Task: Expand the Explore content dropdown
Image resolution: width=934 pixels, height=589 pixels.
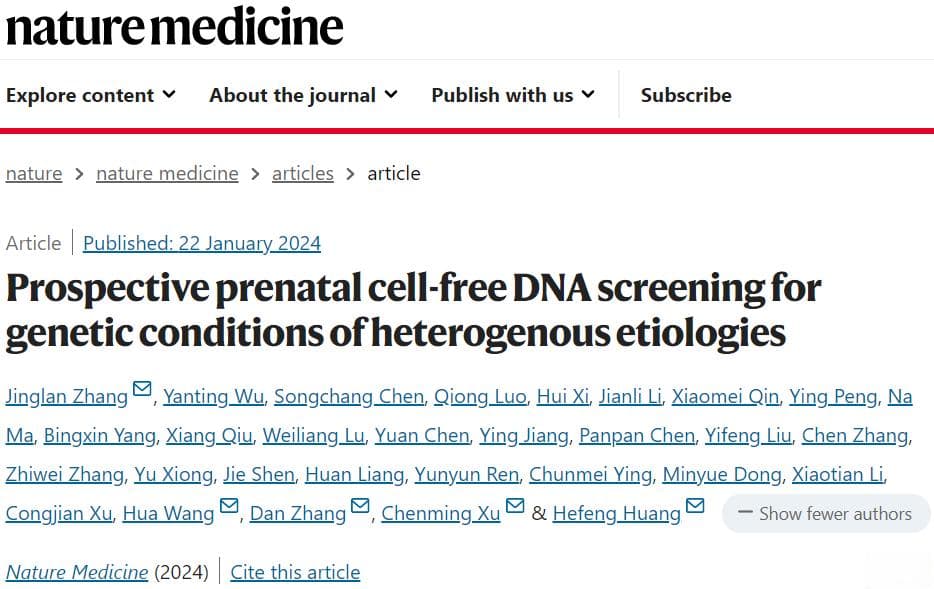Action: (91, 95)
